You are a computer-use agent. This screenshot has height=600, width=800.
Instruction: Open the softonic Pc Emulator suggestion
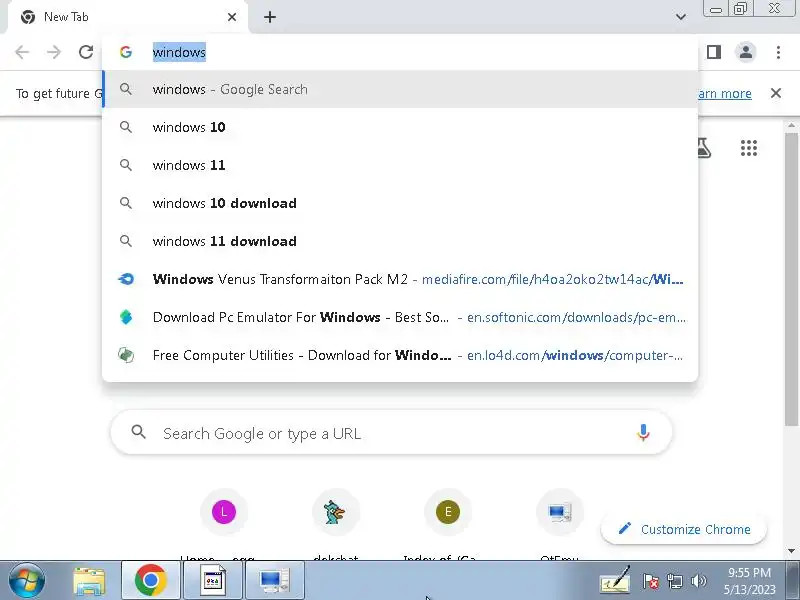[400, 317]
